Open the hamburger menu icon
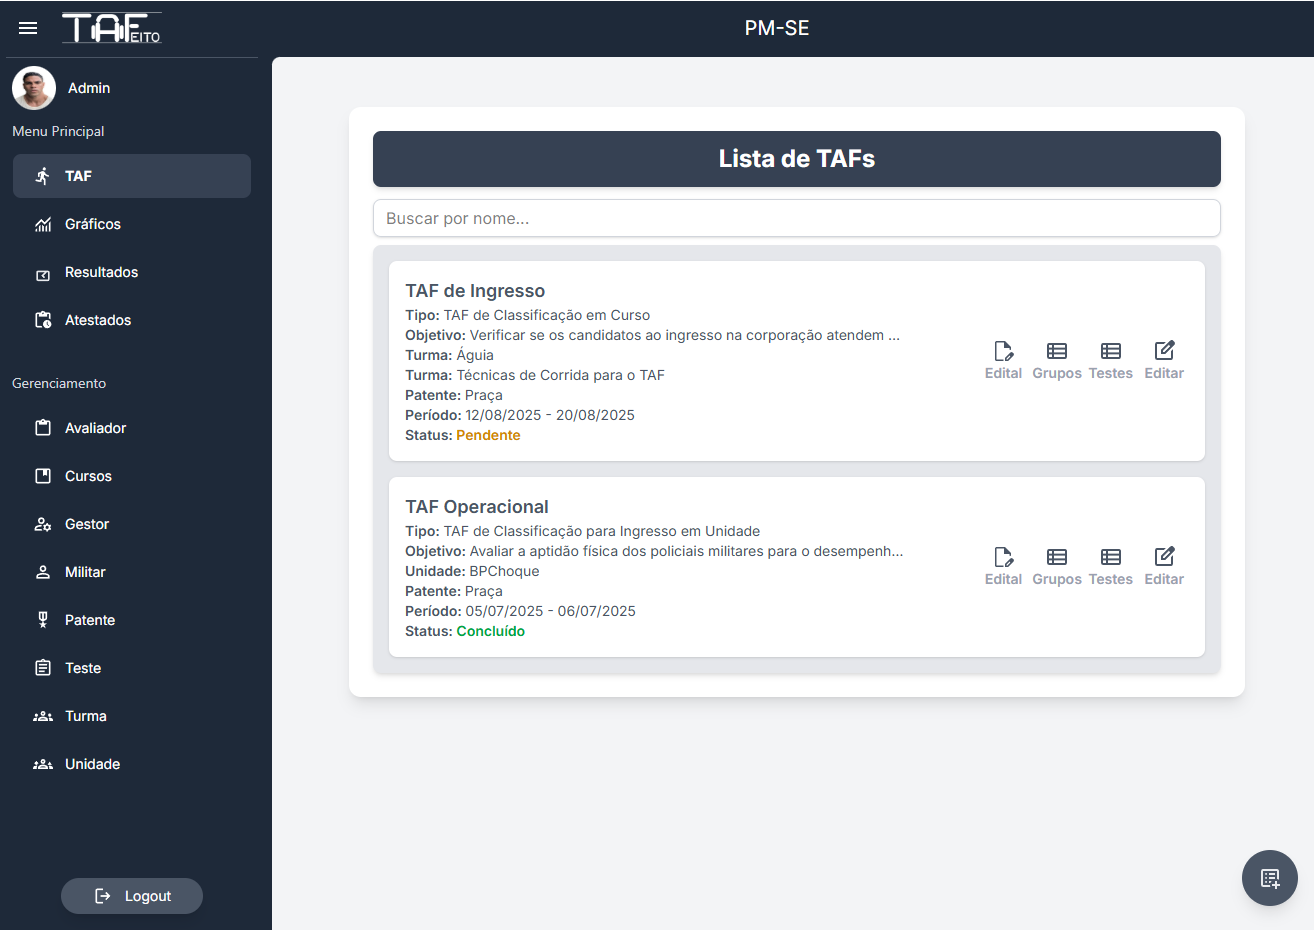This screenshot has height=931, width=1314. pos(28,28)
